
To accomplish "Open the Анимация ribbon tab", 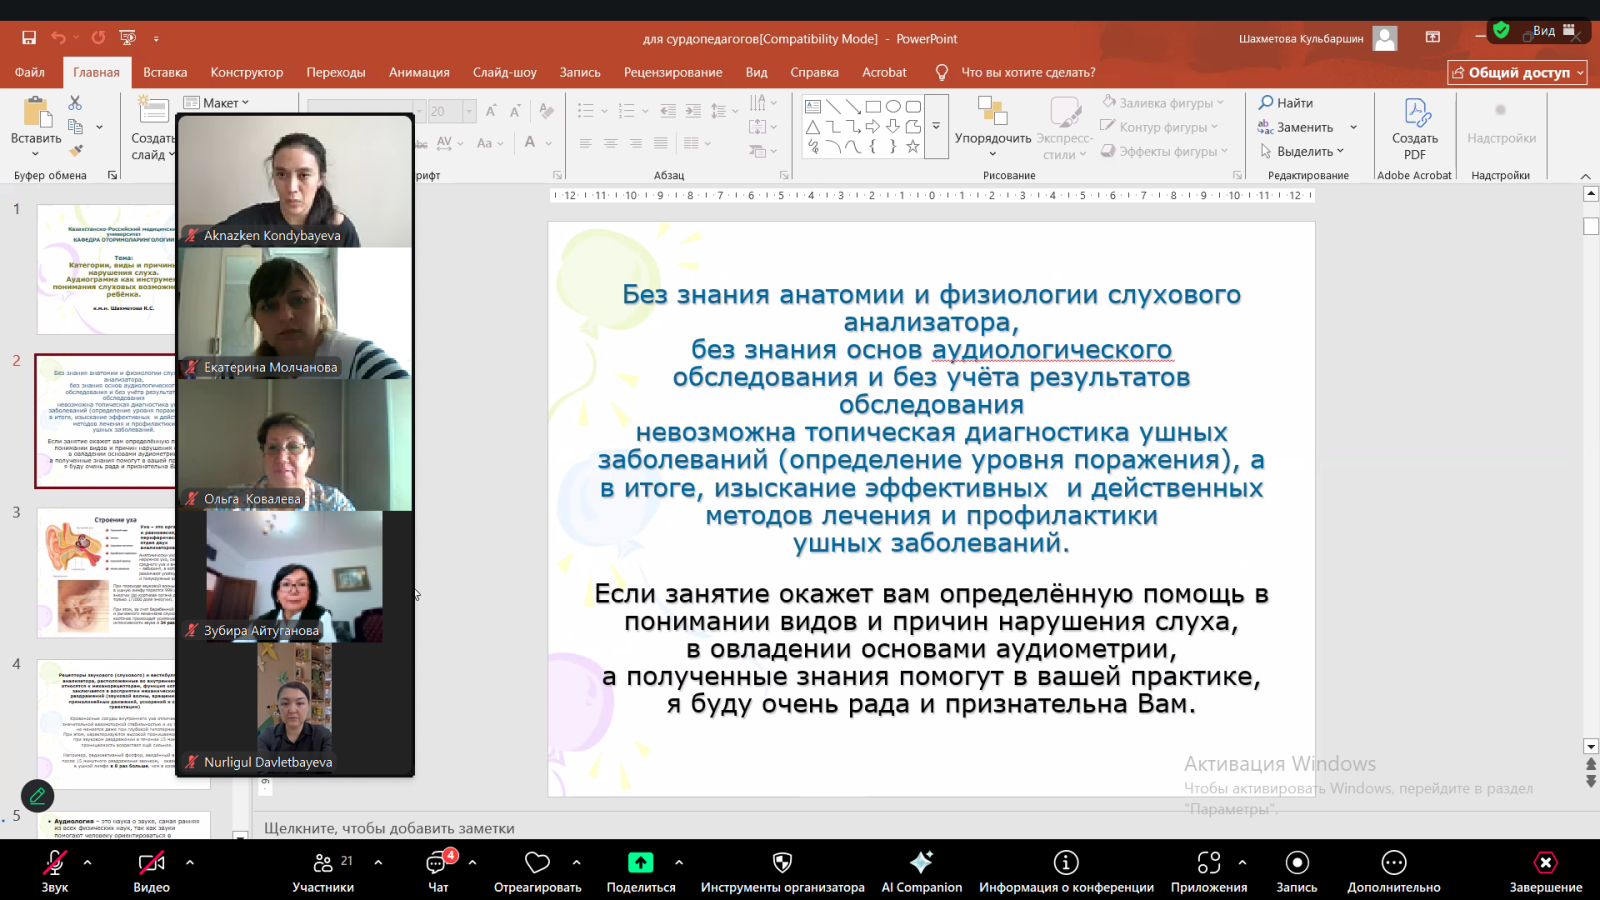I will [x=419, y=72].
